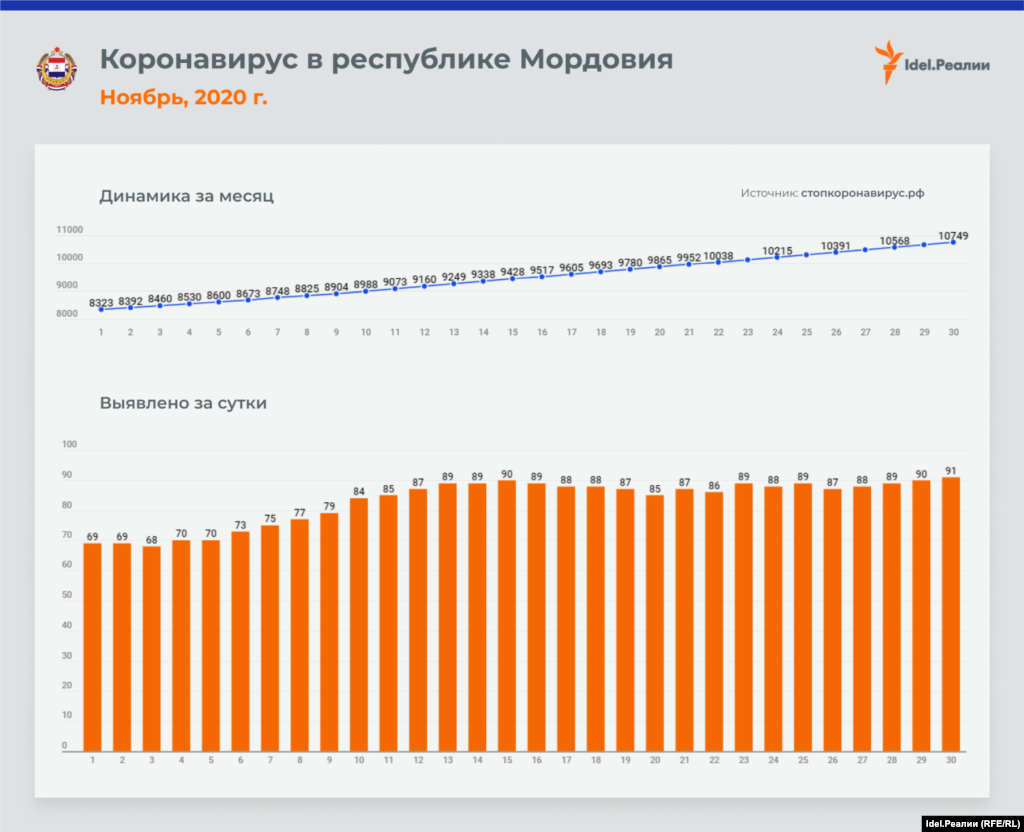Select the line point labeled 8988
The height and width of the screenshot is (832, 1024).
365,290
